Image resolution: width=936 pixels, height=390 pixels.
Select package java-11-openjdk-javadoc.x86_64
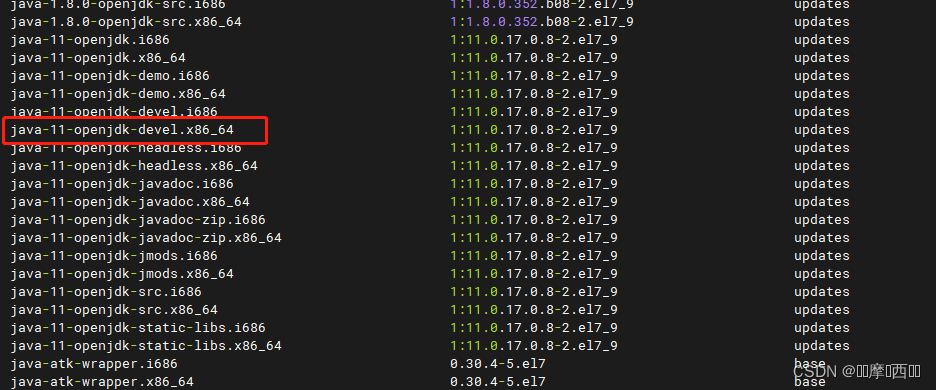[130, 202]
